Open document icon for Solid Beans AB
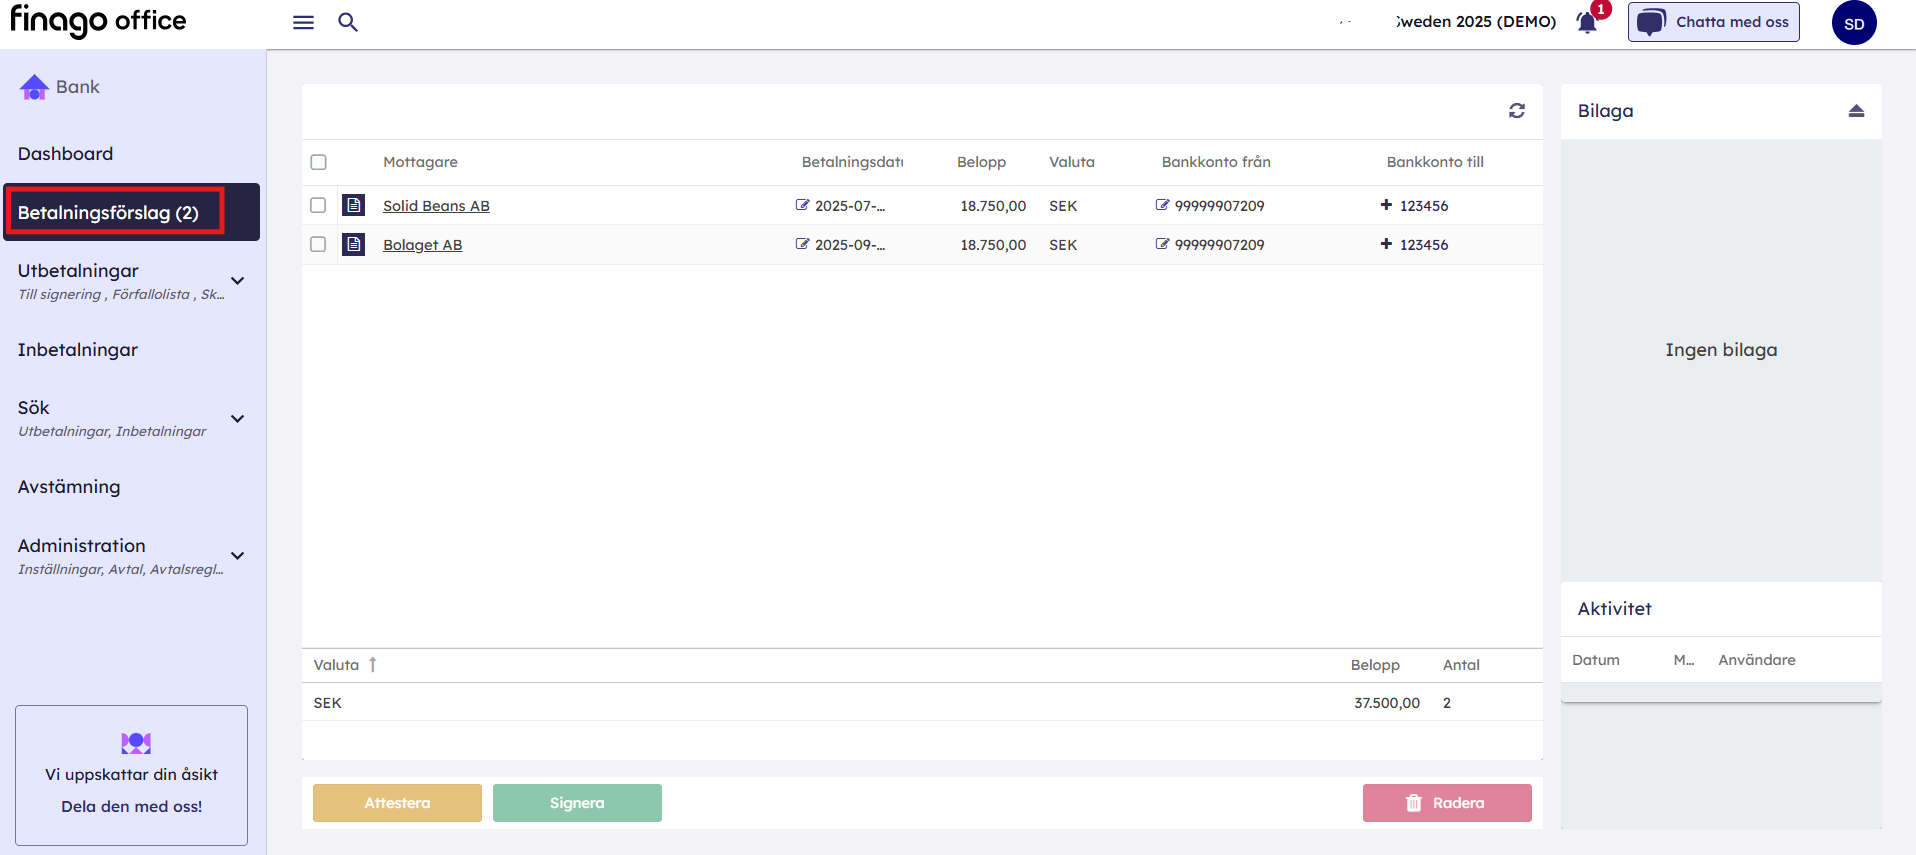Image resolution: width=1916 pixels, height=855 pixels. 353,205
